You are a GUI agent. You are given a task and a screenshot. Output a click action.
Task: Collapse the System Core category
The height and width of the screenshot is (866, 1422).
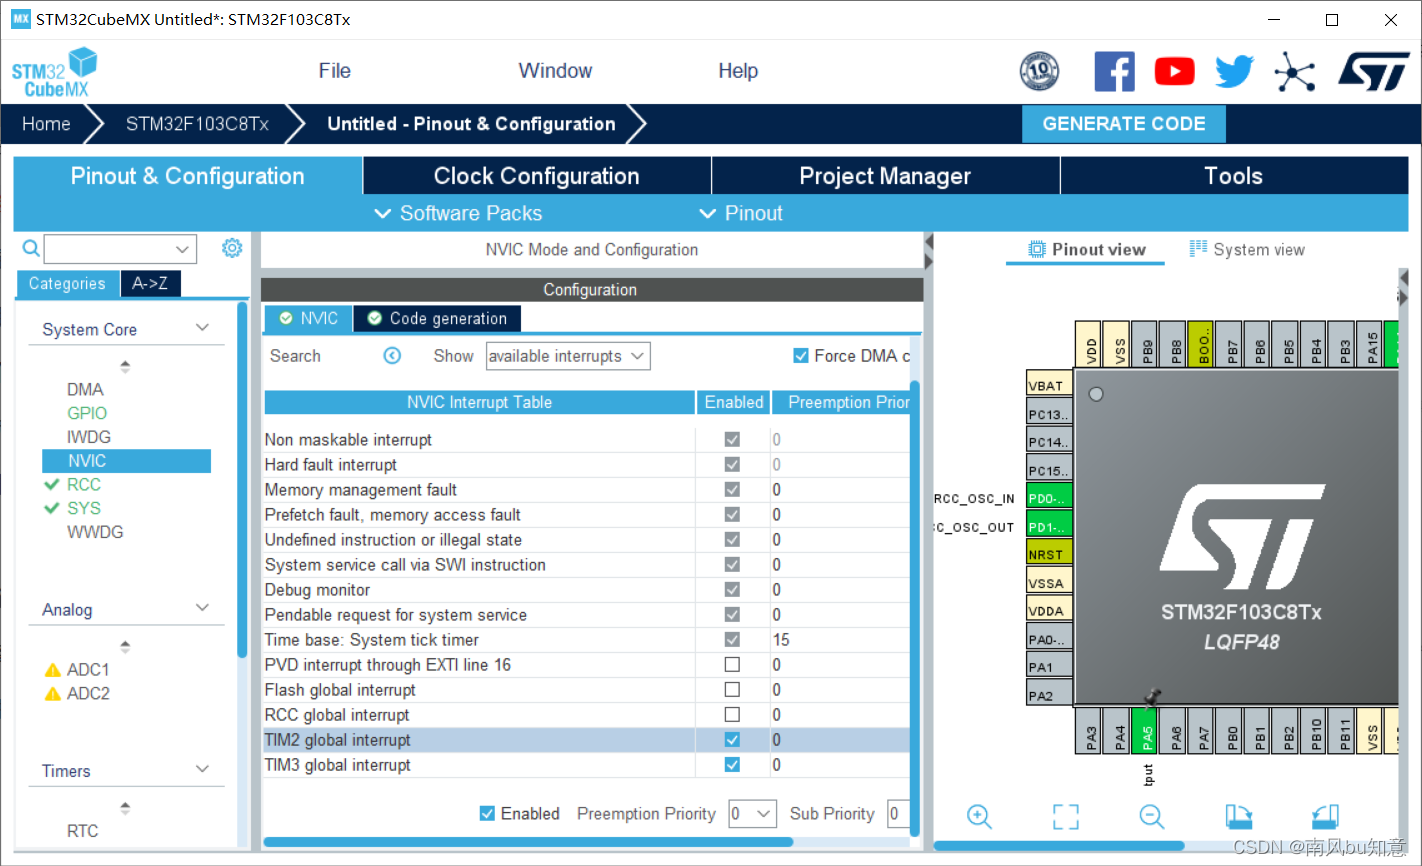coord(203,328)
